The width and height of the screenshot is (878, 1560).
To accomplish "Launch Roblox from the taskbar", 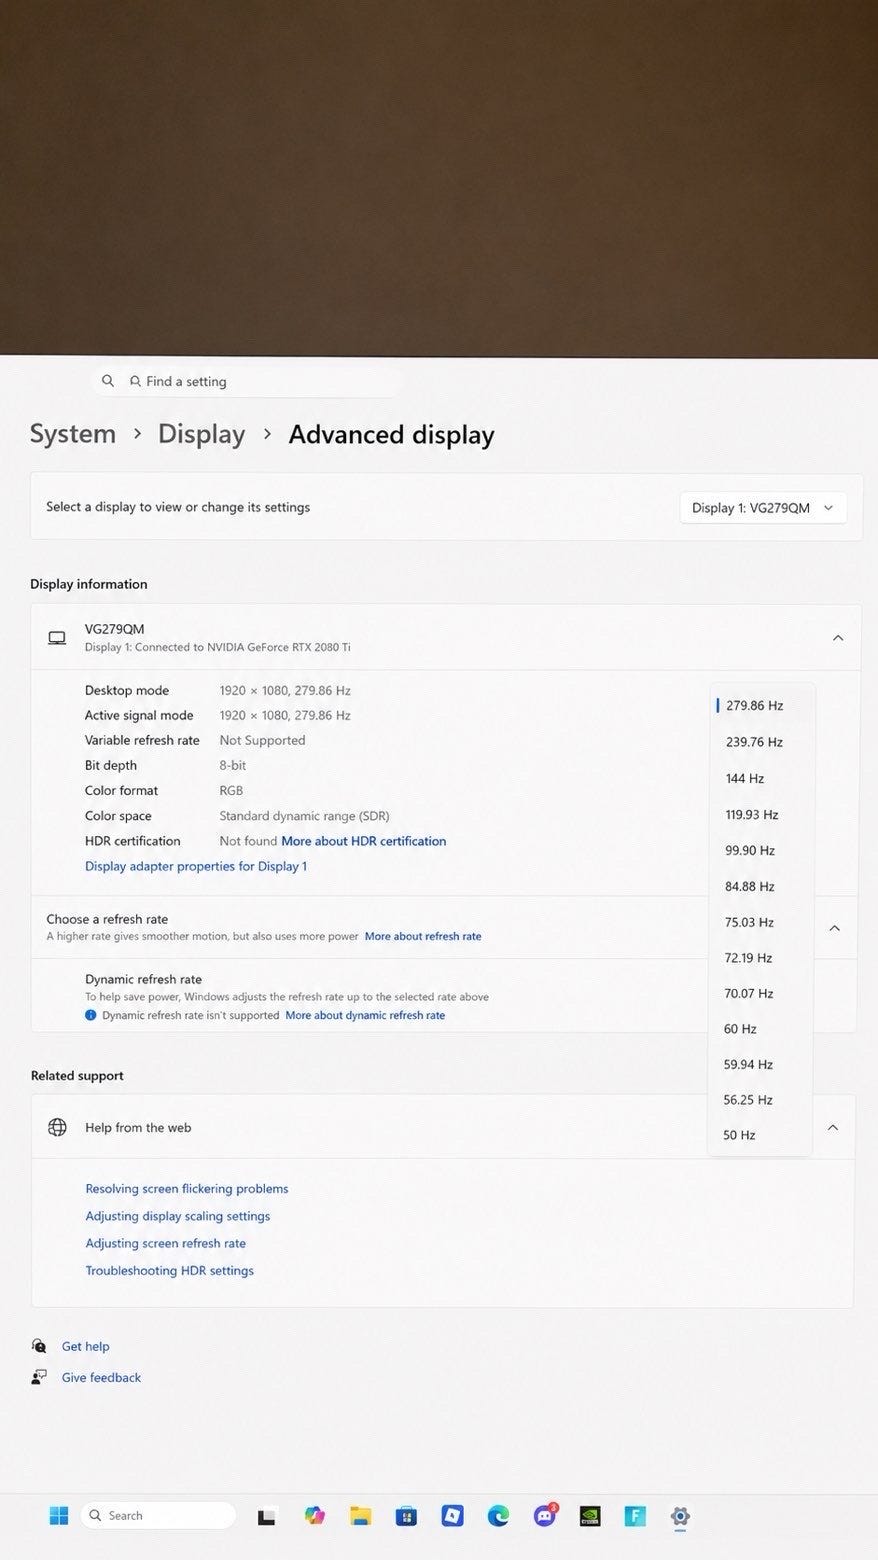I will 452,1516.
